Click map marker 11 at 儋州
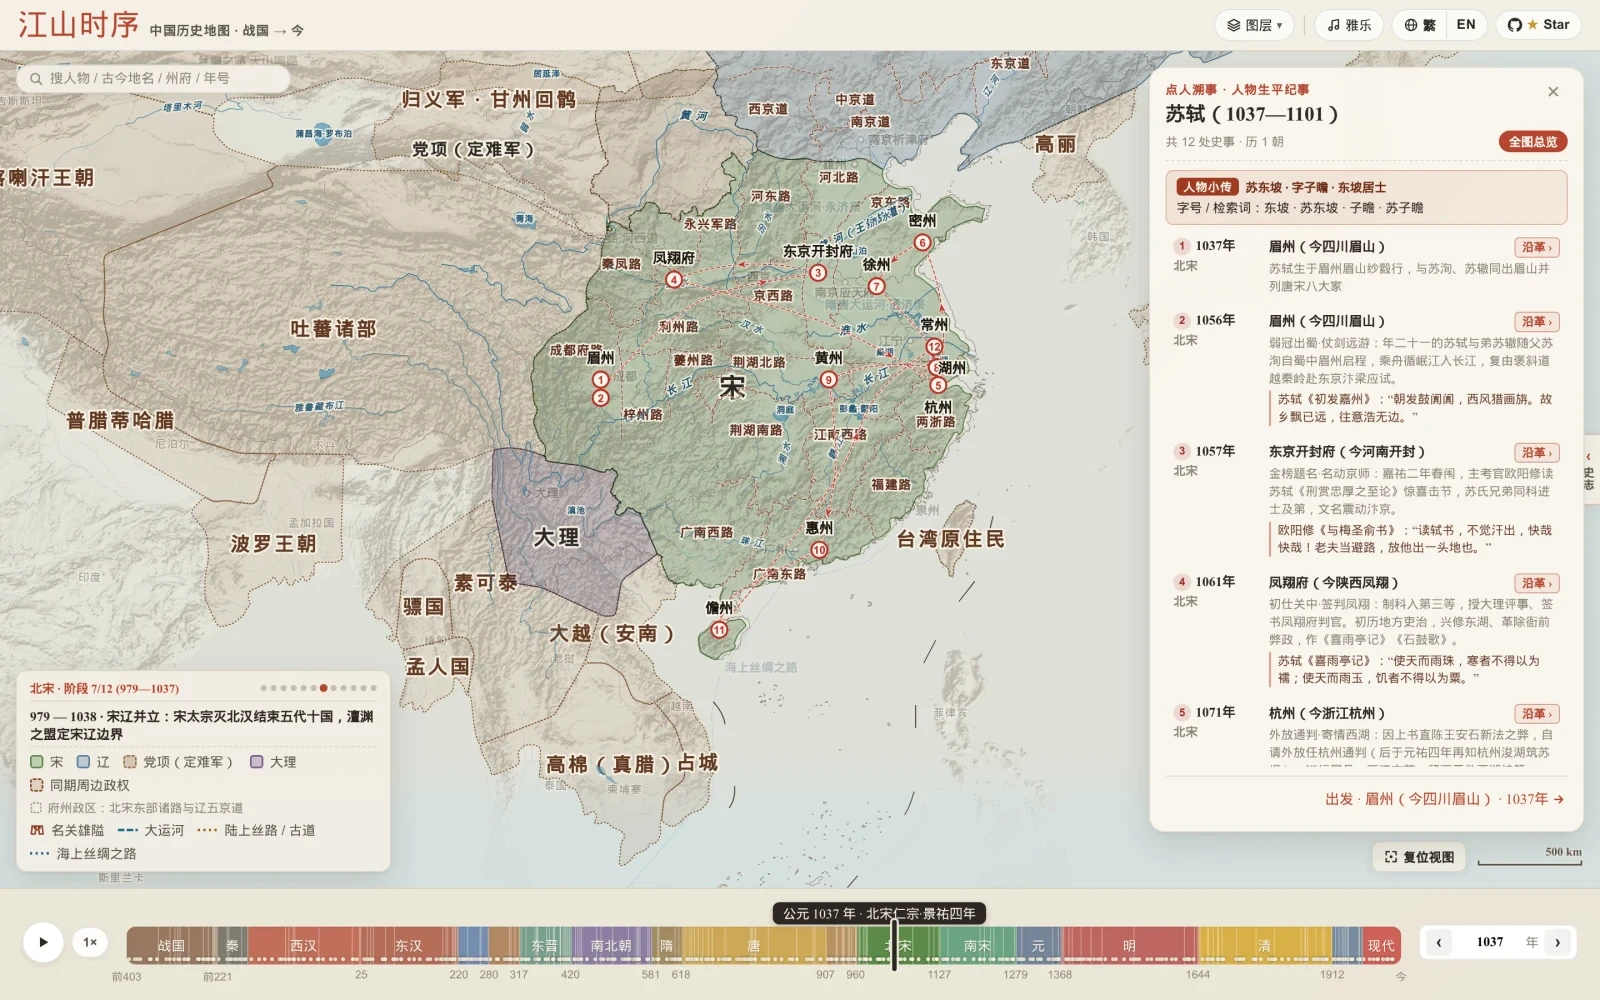1600x1000 pixels. 719,630
